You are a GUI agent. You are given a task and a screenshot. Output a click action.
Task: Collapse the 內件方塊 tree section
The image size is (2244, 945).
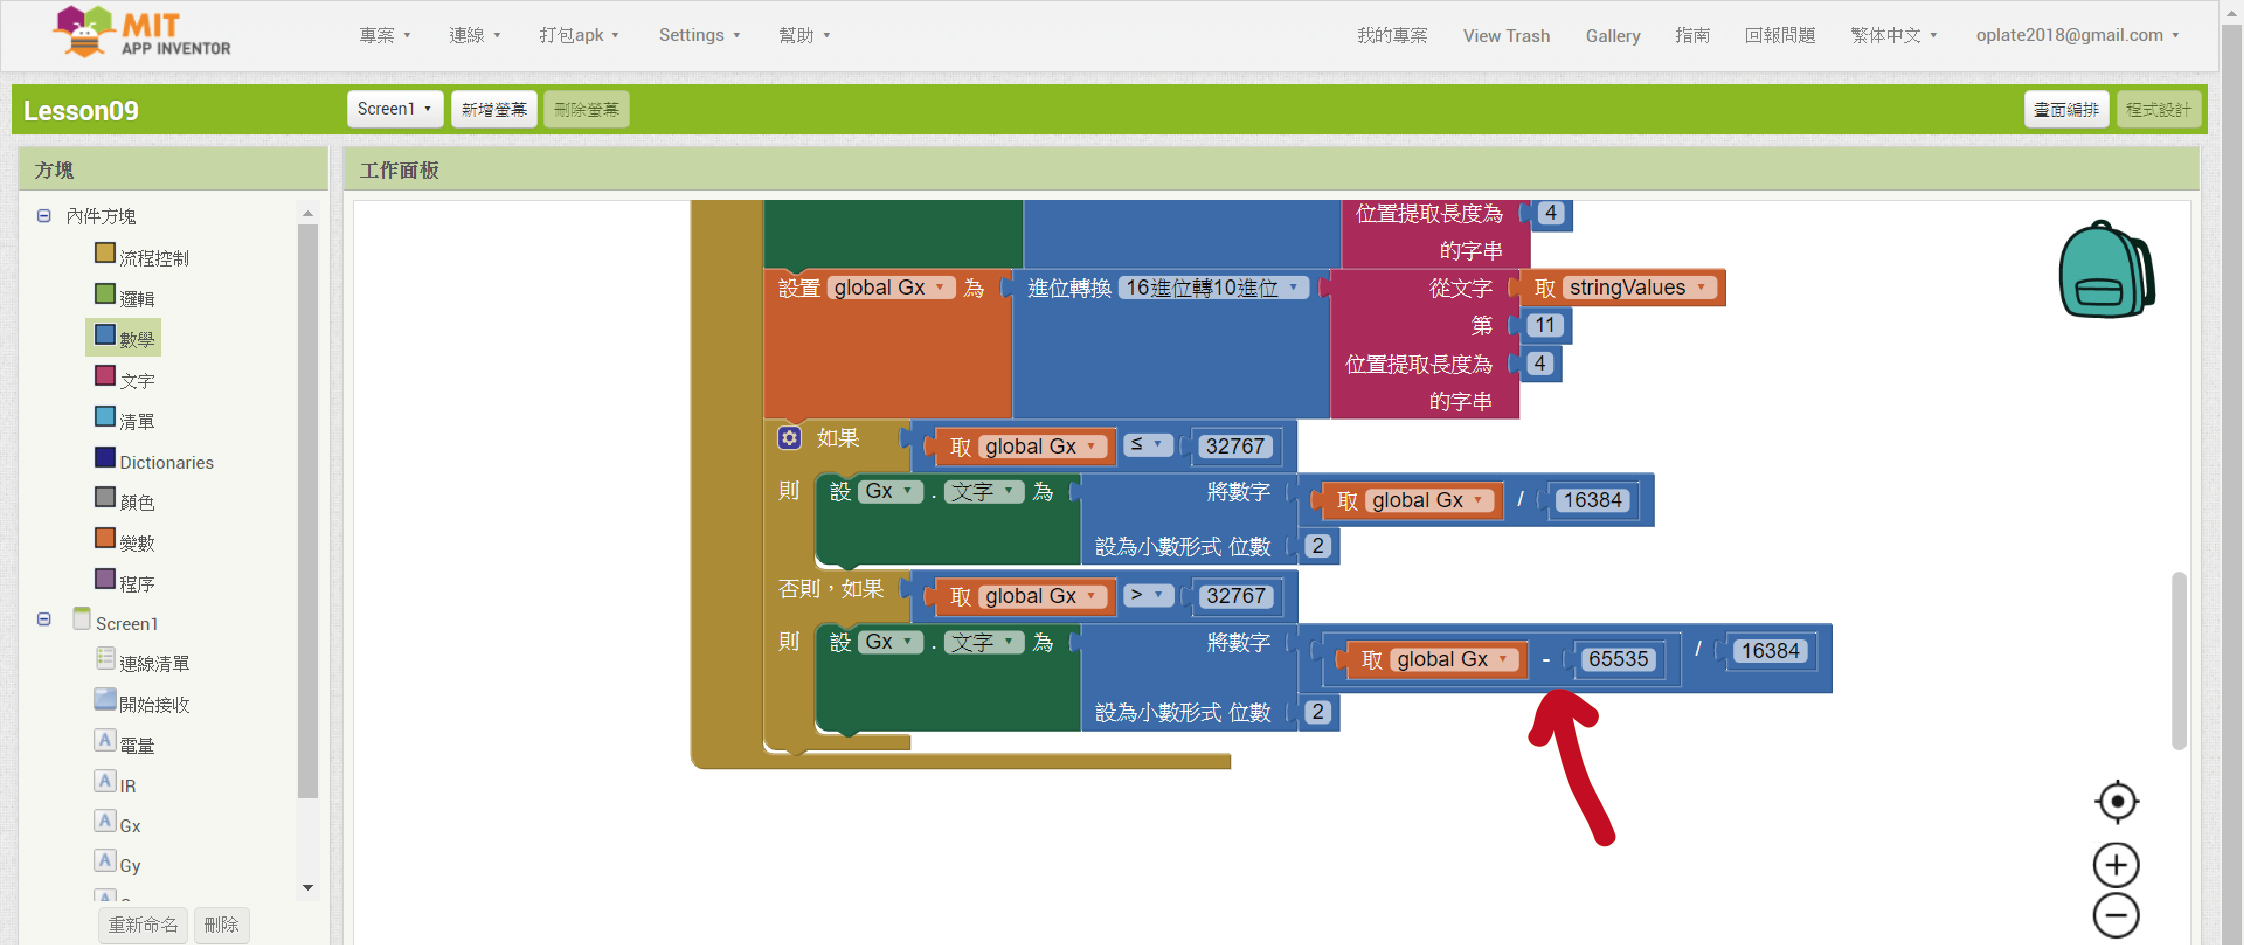coord(44,216)
